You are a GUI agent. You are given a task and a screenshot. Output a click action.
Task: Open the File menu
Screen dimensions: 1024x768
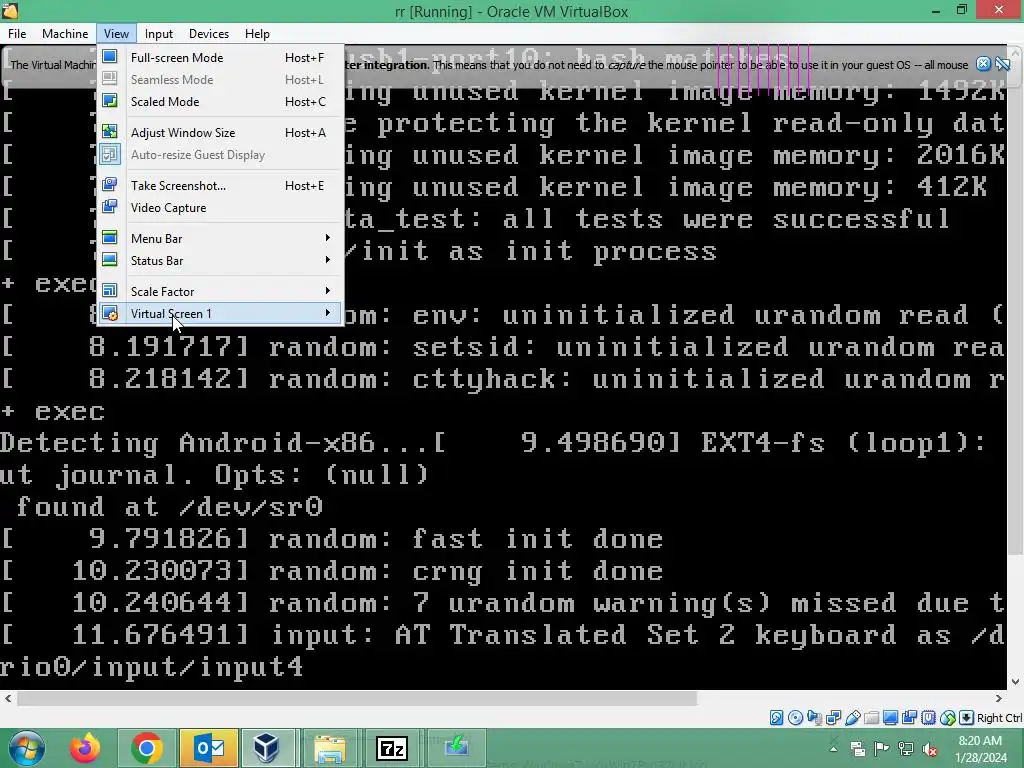(17, 34)
